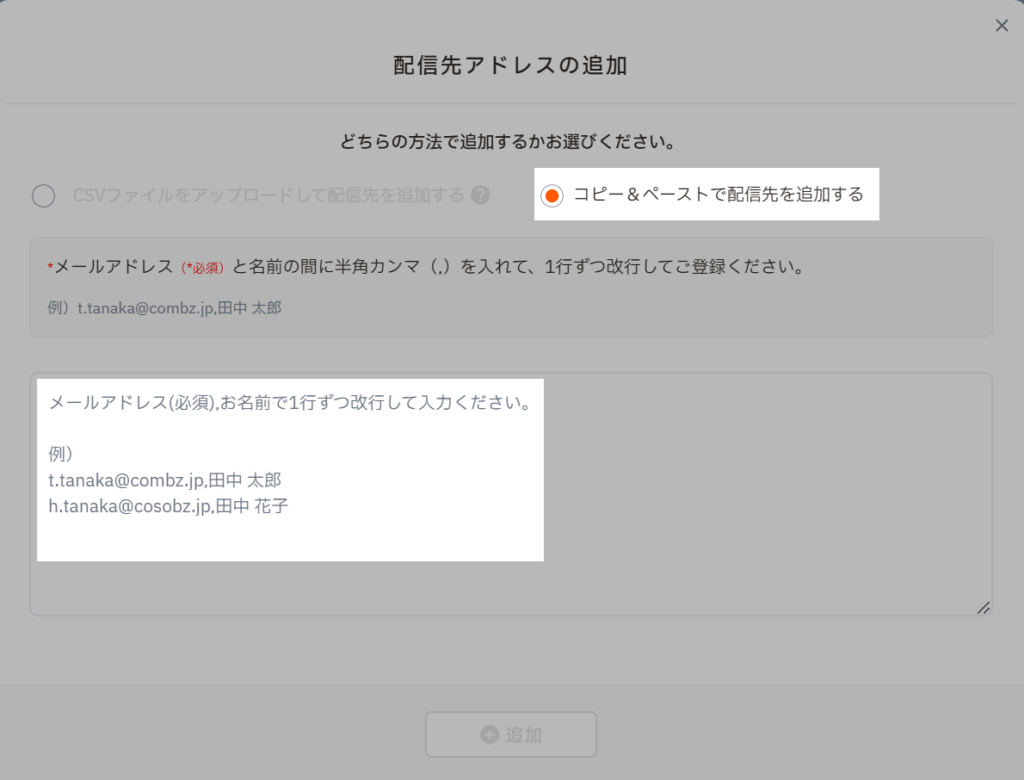Click the red (*必須) marker
The image size is (1024, 780).
(203, 268)
